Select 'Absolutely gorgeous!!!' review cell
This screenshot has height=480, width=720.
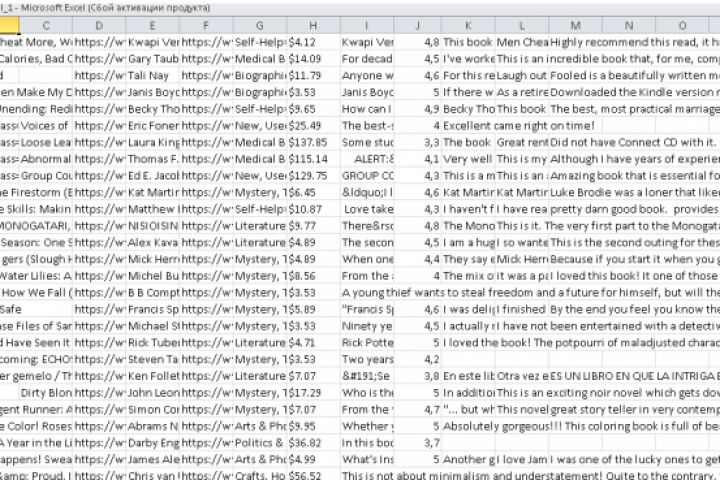tap(581, 426)
